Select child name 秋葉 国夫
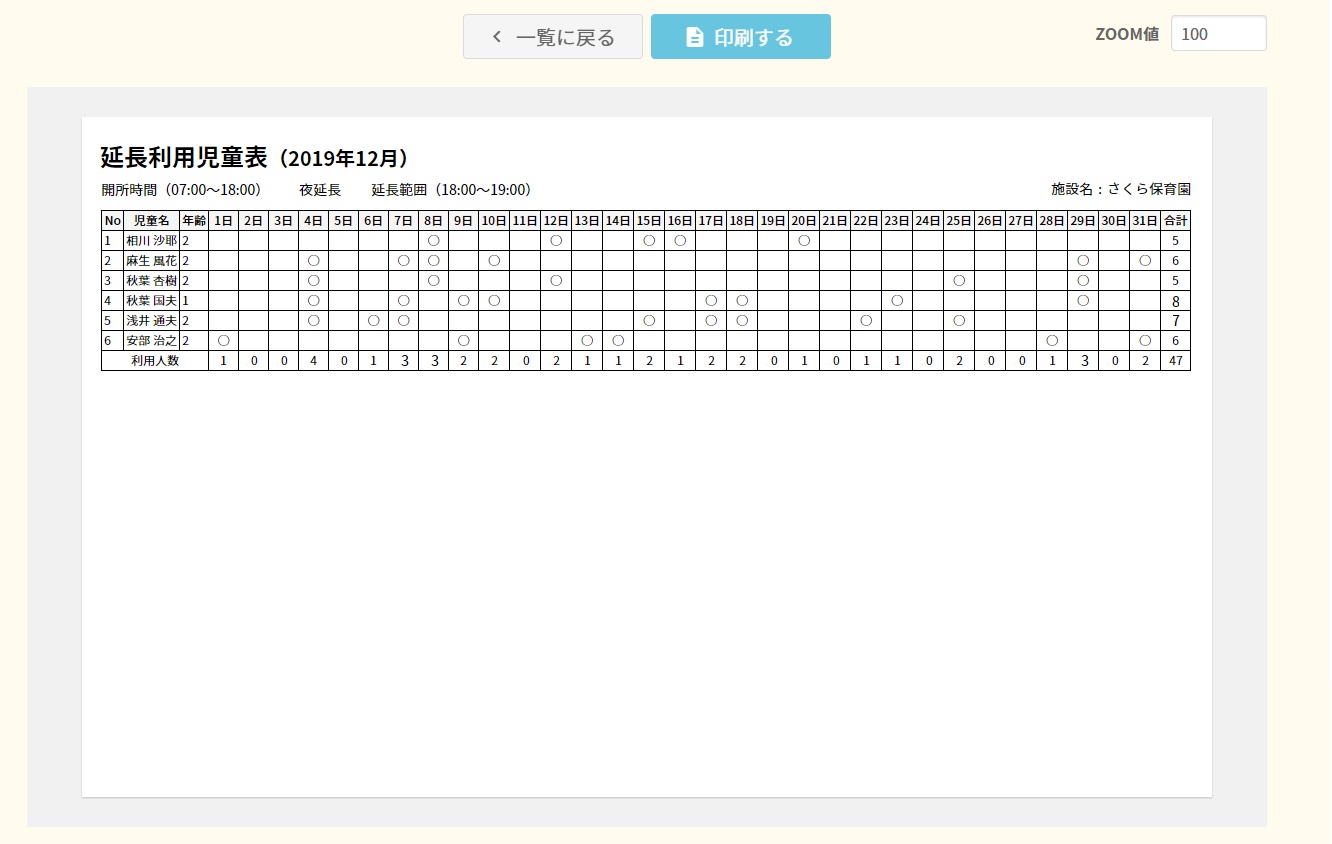This screenshot has width=1332, height=844. 151,301
